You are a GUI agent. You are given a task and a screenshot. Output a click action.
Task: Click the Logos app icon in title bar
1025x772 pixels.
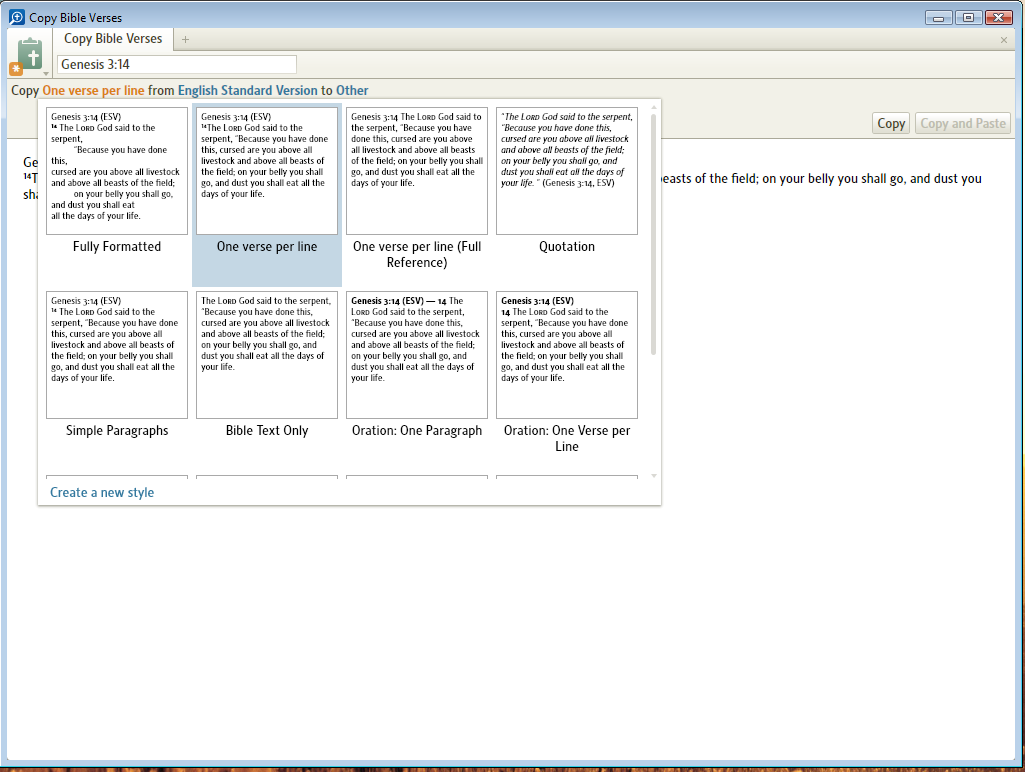click(x=16, y=17)
